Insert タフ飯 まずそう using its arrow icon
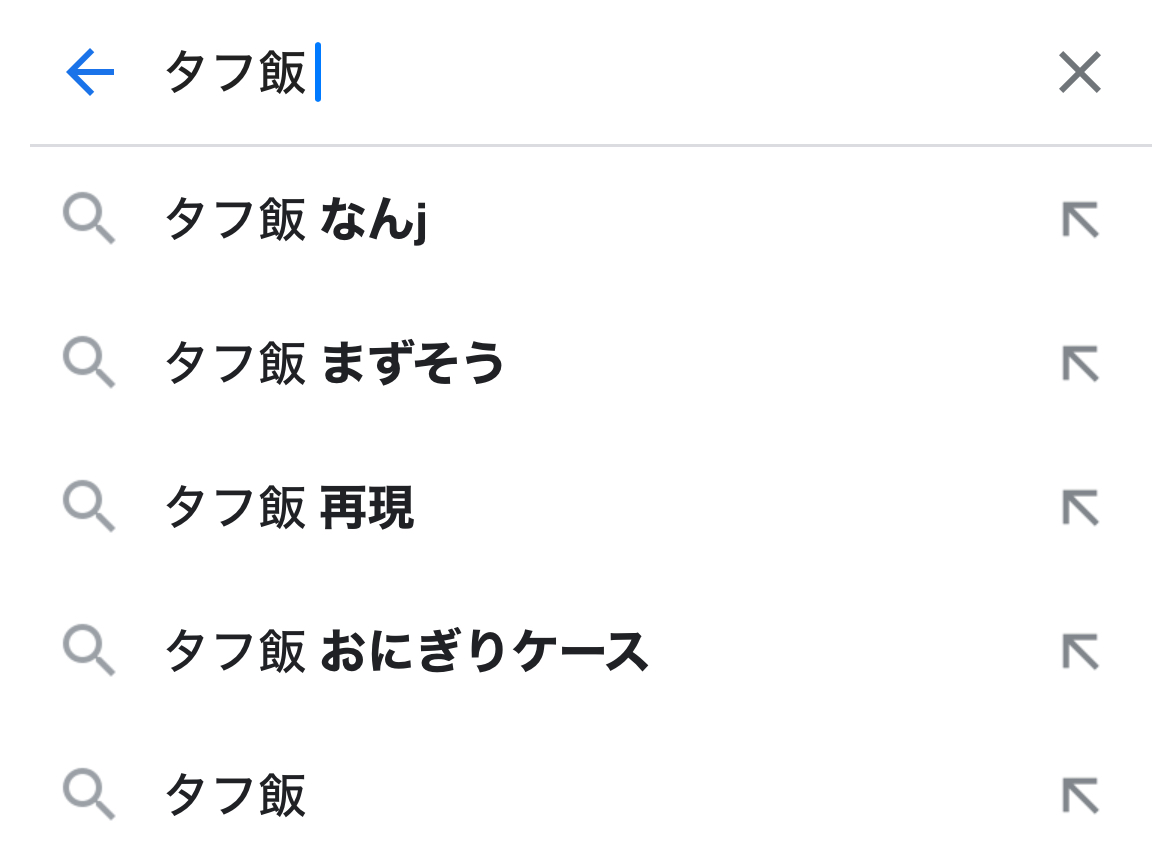The height and width of the screenshot is (865, 1170). pyautogui.click(x=1080, y=364)
